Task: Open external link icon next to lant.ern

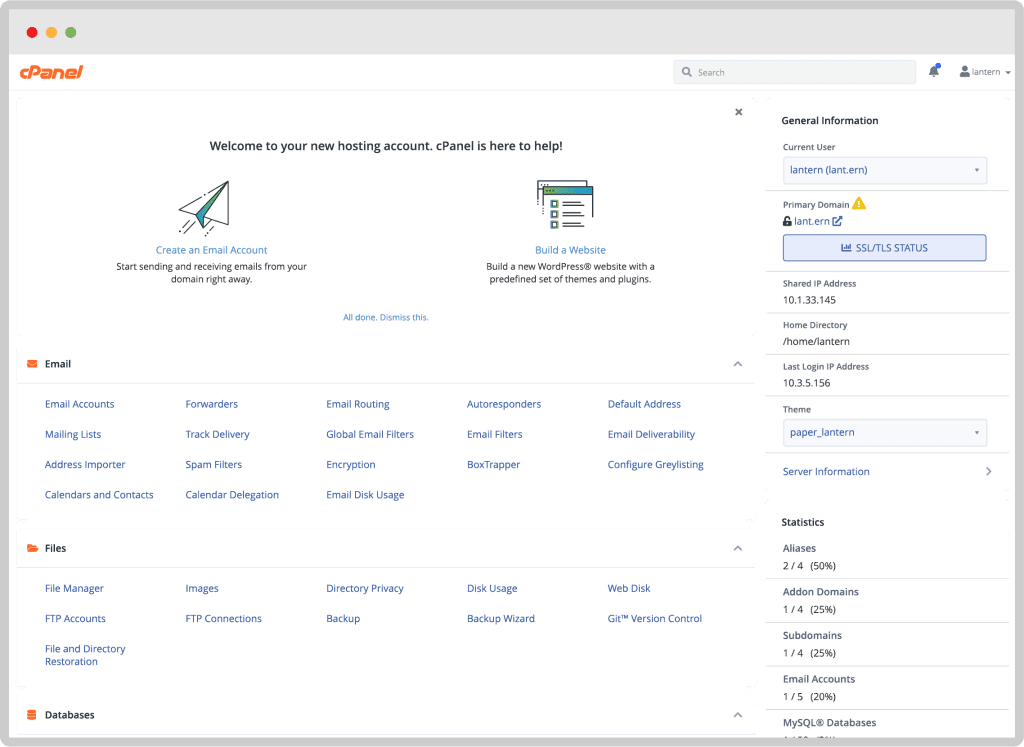Action: tap(837, 221)
